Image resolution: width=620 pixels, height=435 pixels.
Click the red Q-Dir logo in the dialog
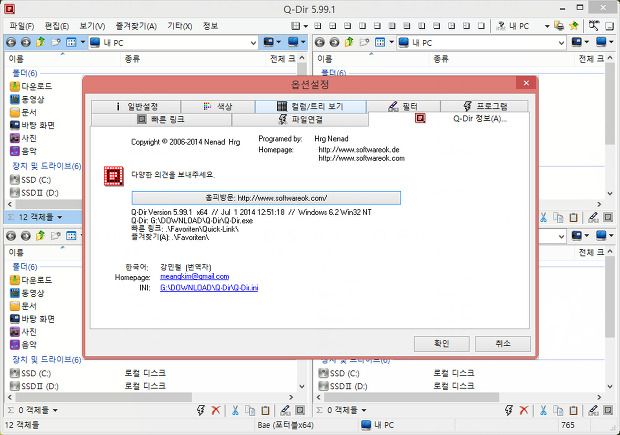pos(113,176)
